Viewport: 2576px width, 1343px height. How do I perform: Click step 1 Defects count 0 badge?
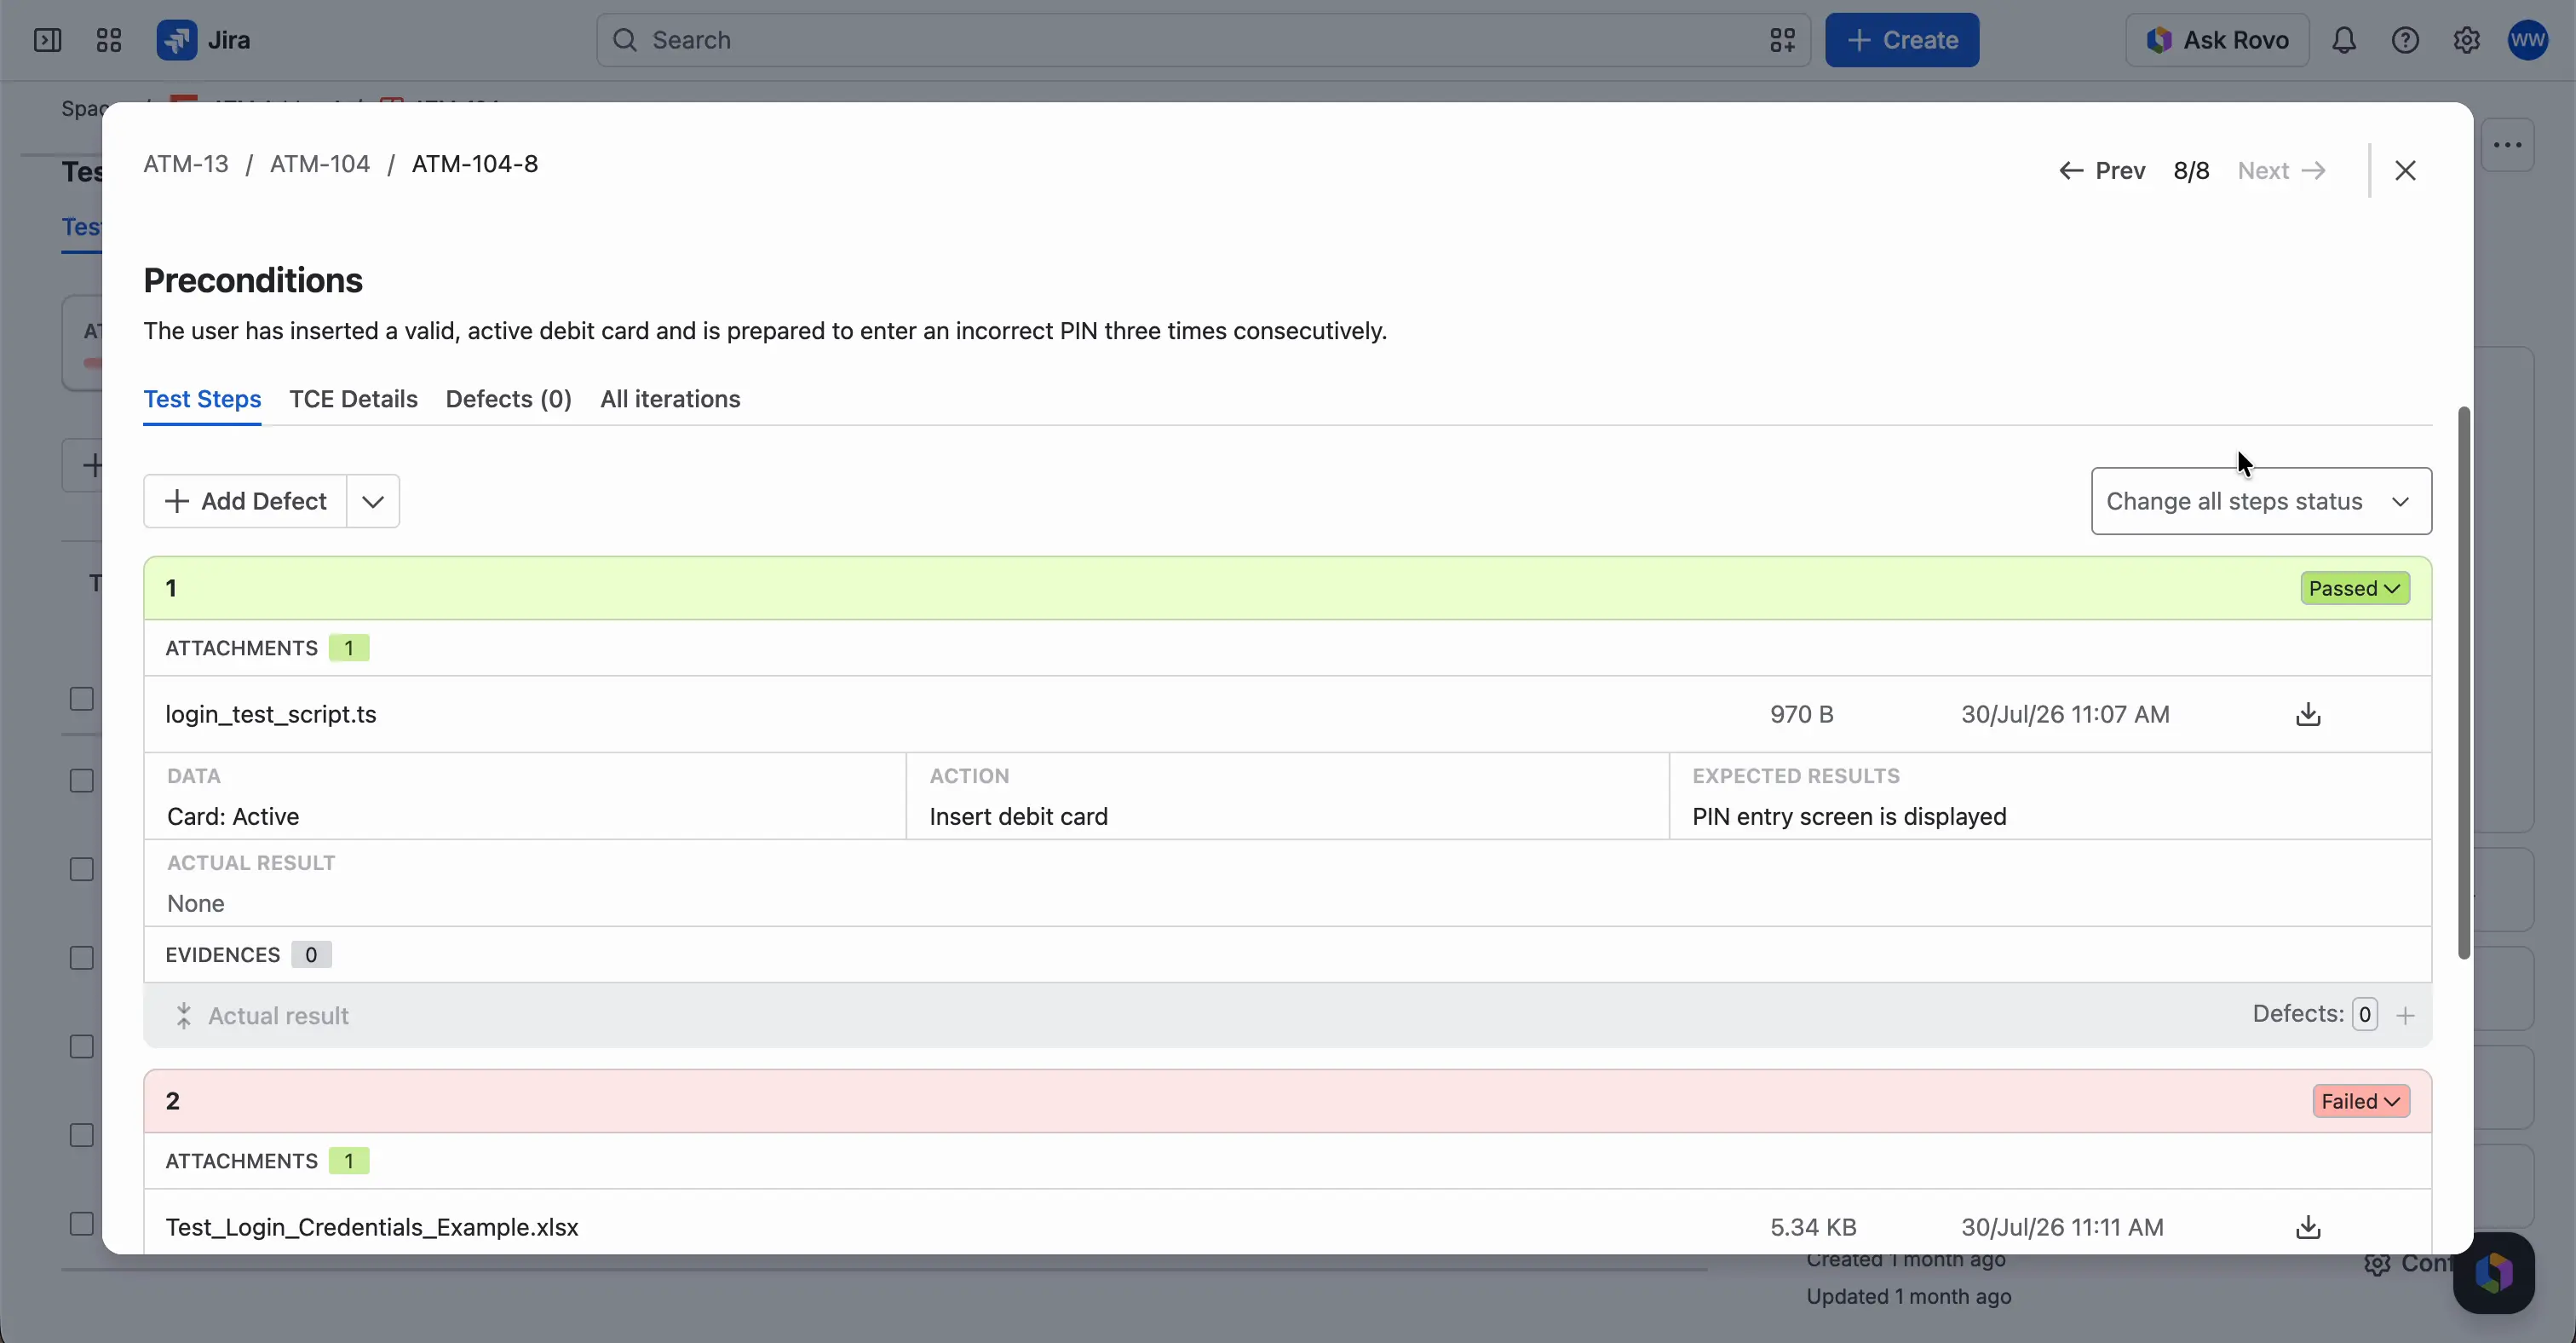point(2364,1014)
